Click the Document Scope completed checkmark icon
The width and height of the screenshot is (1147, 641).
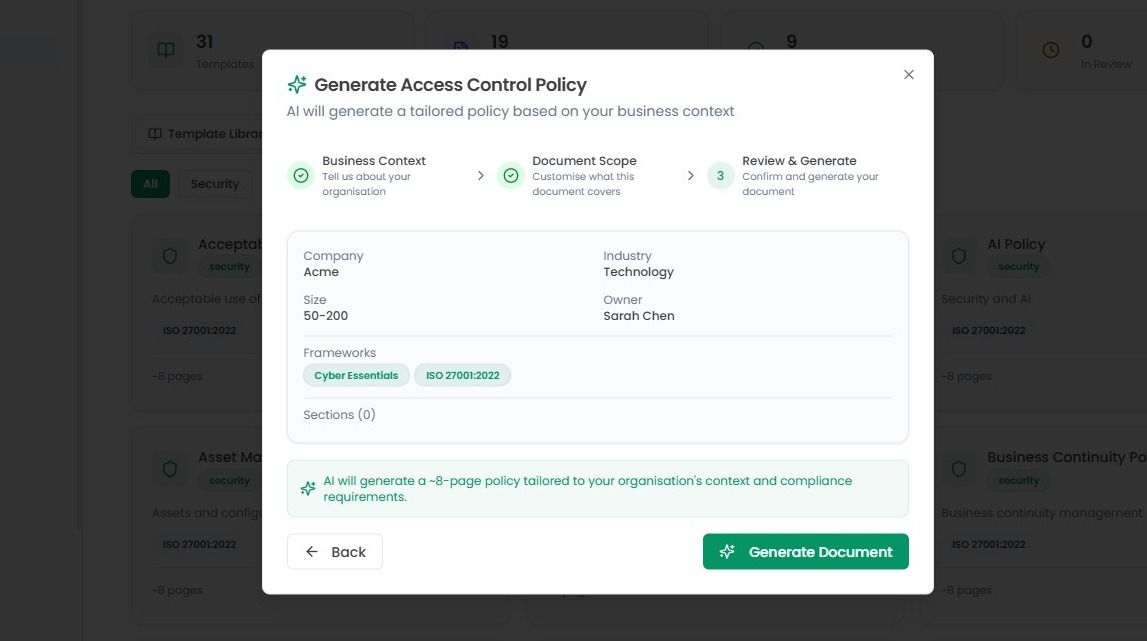click(511, 176)
